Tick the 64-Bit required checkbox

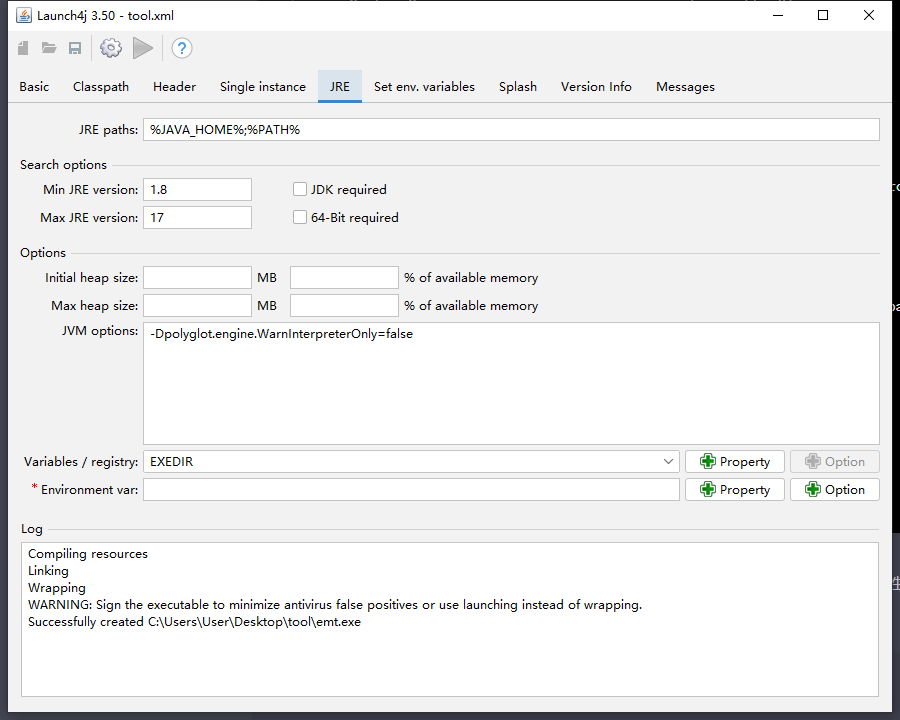coord(300,217)
